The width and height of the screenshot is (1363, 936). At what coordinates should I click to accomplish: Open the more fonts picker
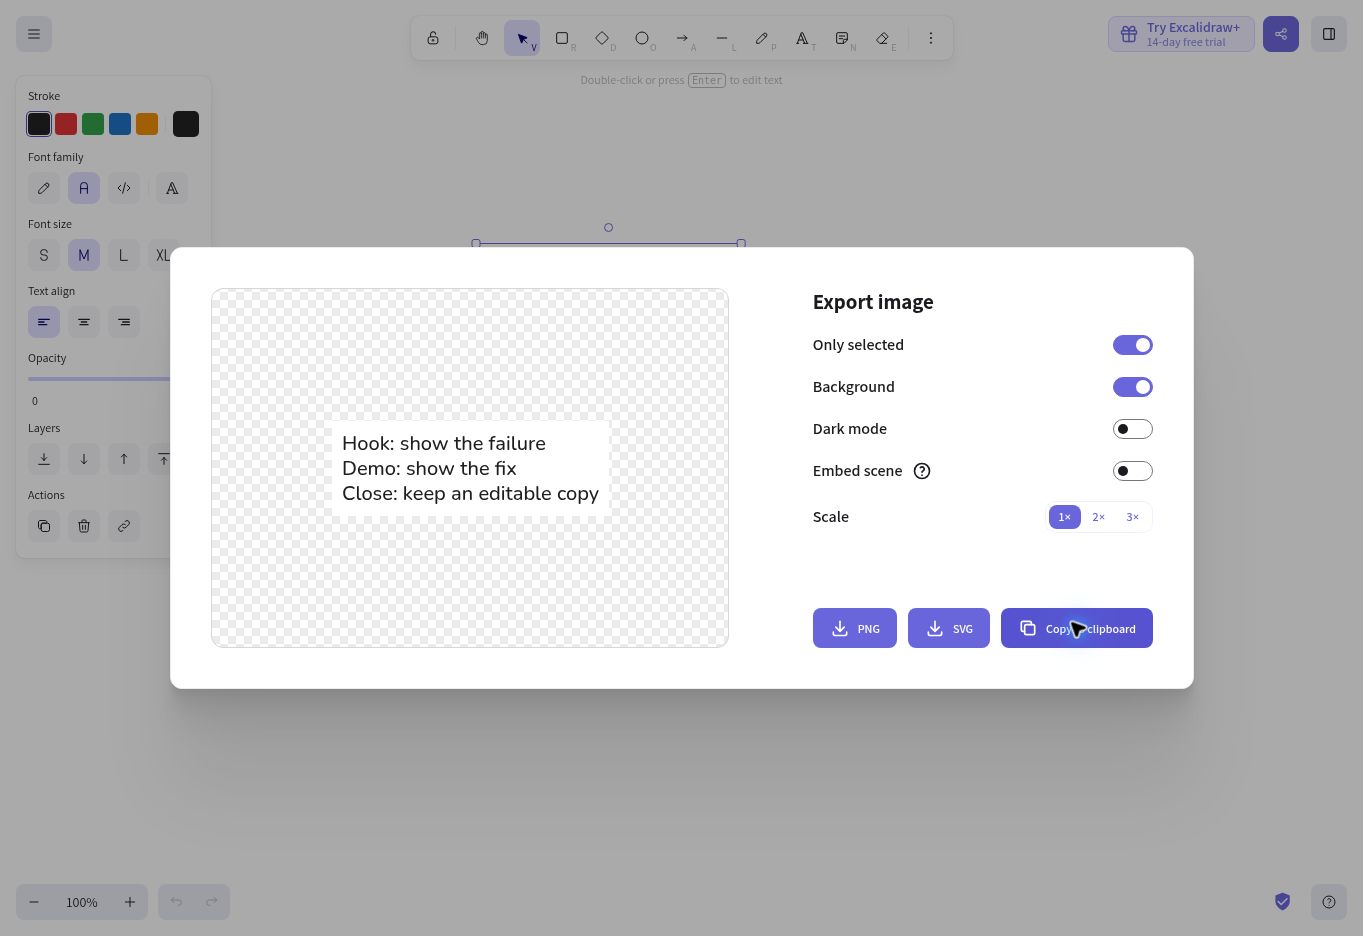pyautogui.click(x=172, y=188)
